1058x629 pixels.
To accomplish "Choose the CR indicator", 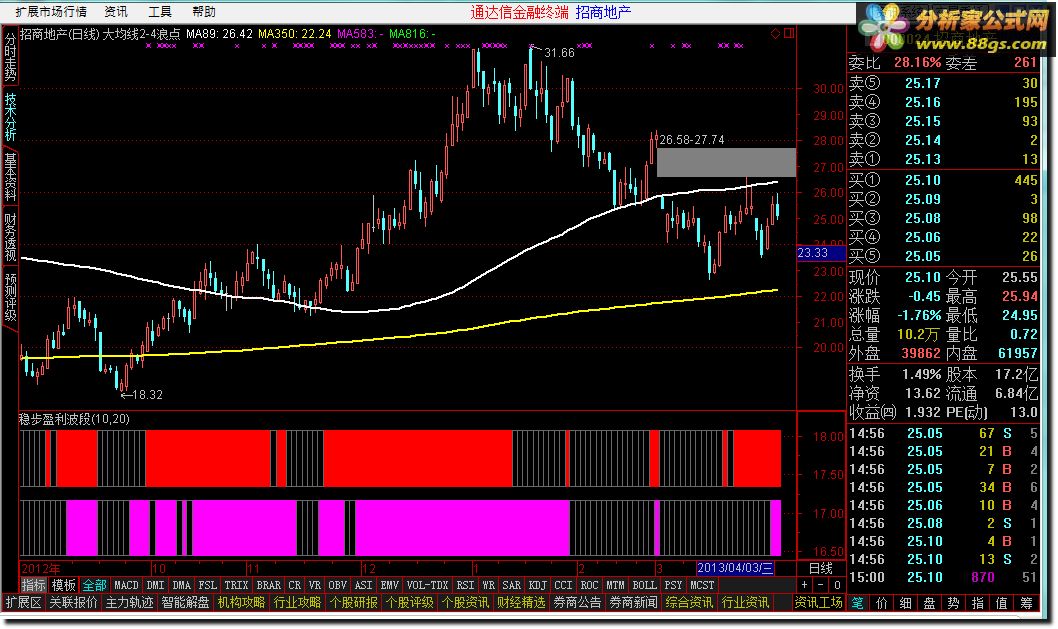I will click(x=295, y=585).
